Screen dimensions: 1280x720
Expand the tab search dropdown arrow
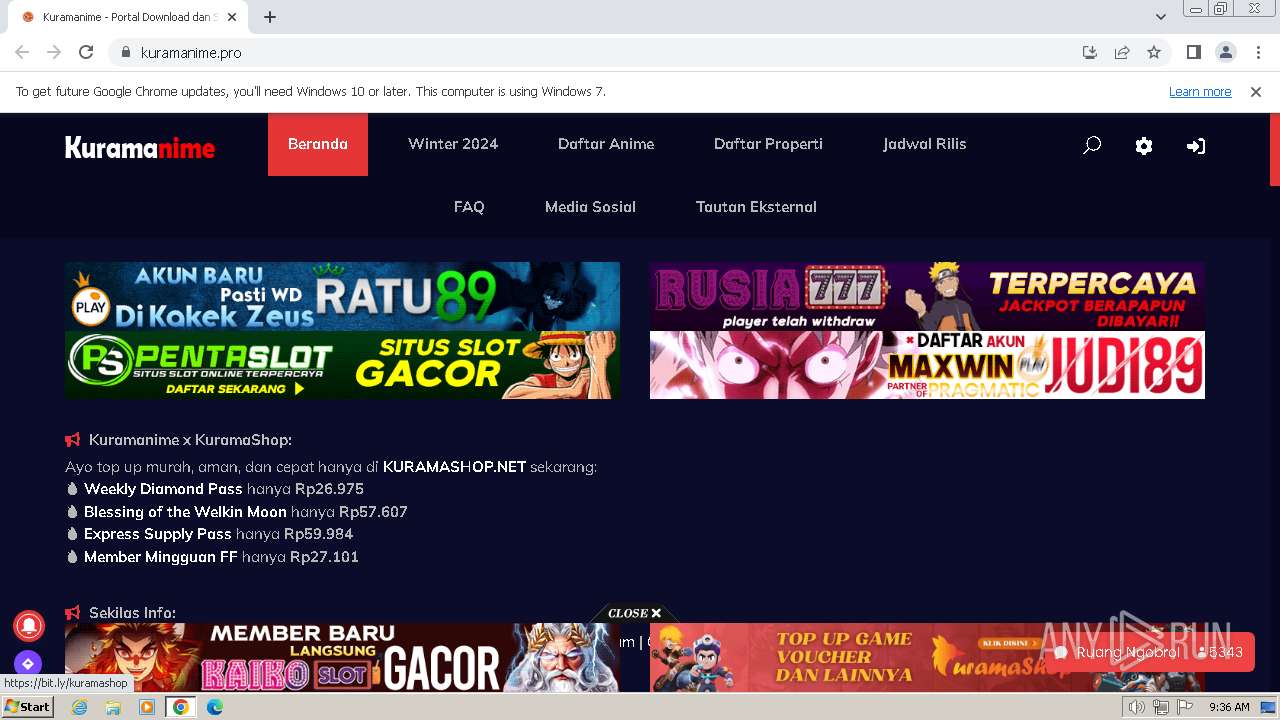tap(1161, 17)
